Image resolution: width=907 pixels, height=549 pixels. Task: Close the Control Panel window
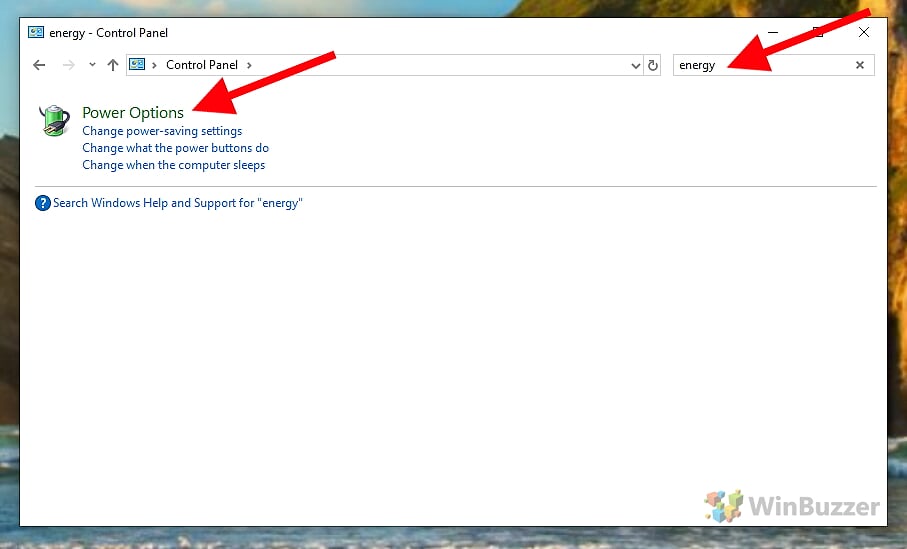(864, 32)
